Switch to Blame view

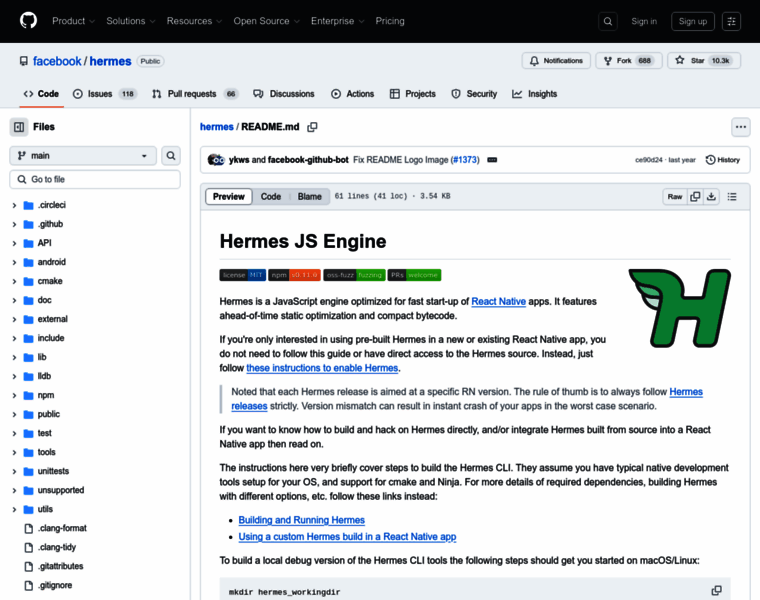309,196
